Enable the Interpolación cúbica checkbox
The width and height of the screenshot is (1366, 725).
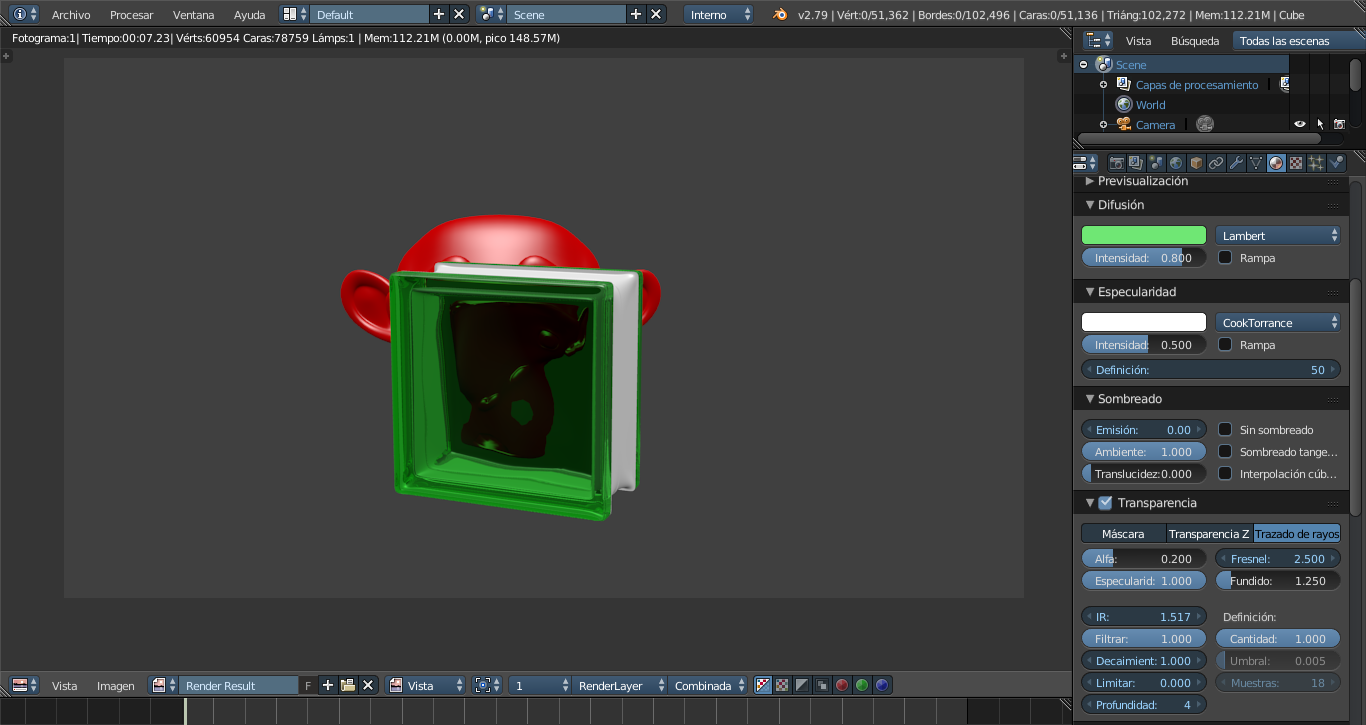tap(1225, 473)
